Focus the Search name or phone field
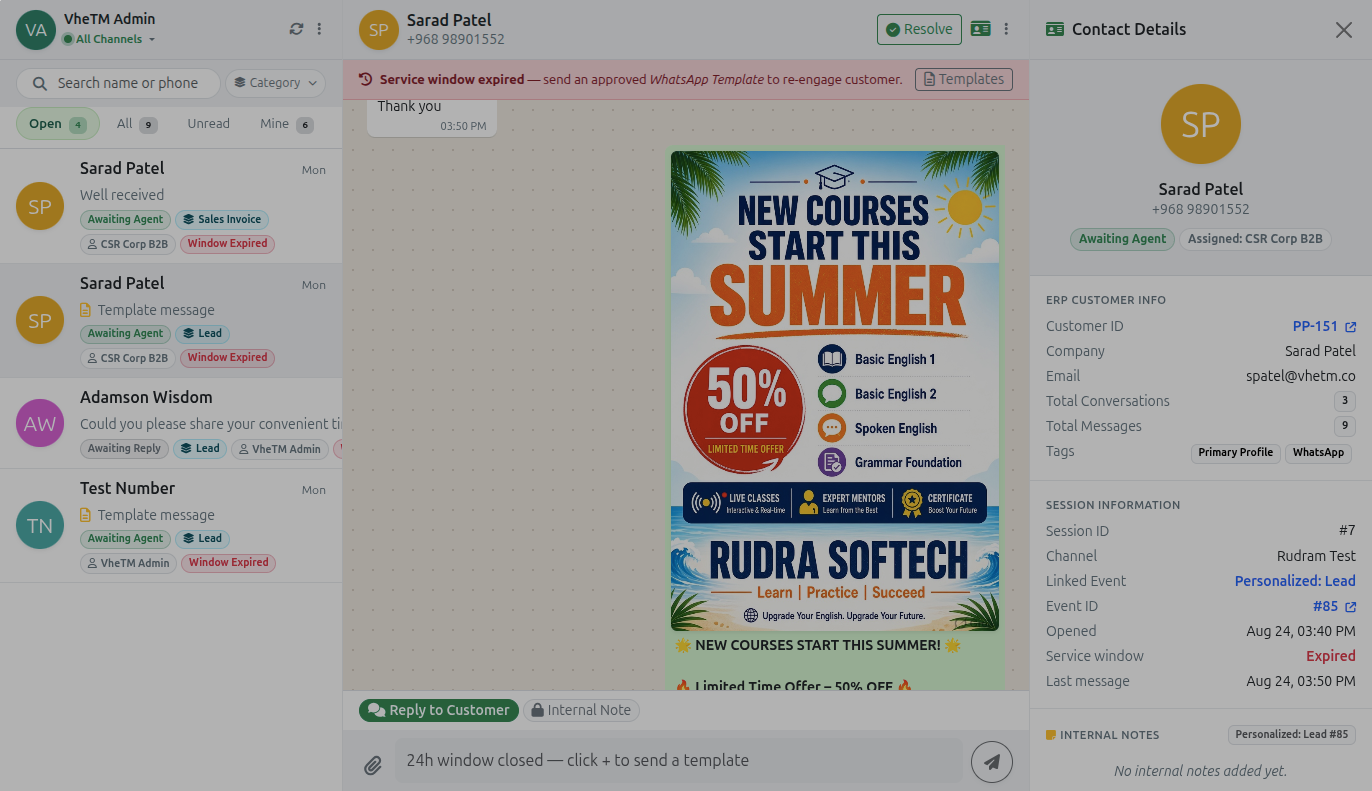Image resolution: width=1372 pixels, height=791 pixels. click(x=118, y=83)
